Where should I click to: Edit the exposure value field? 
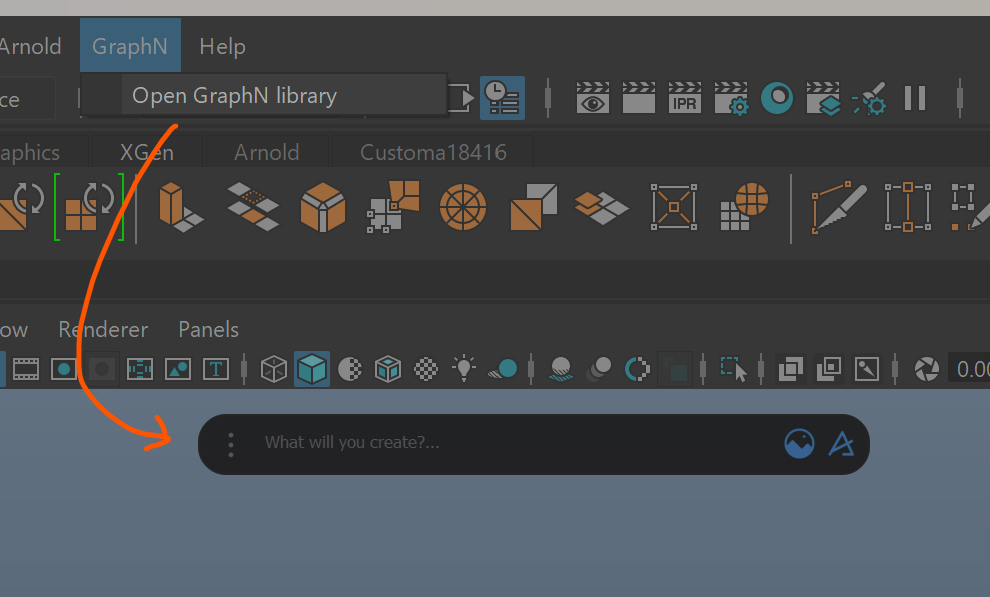click(970, 369)
